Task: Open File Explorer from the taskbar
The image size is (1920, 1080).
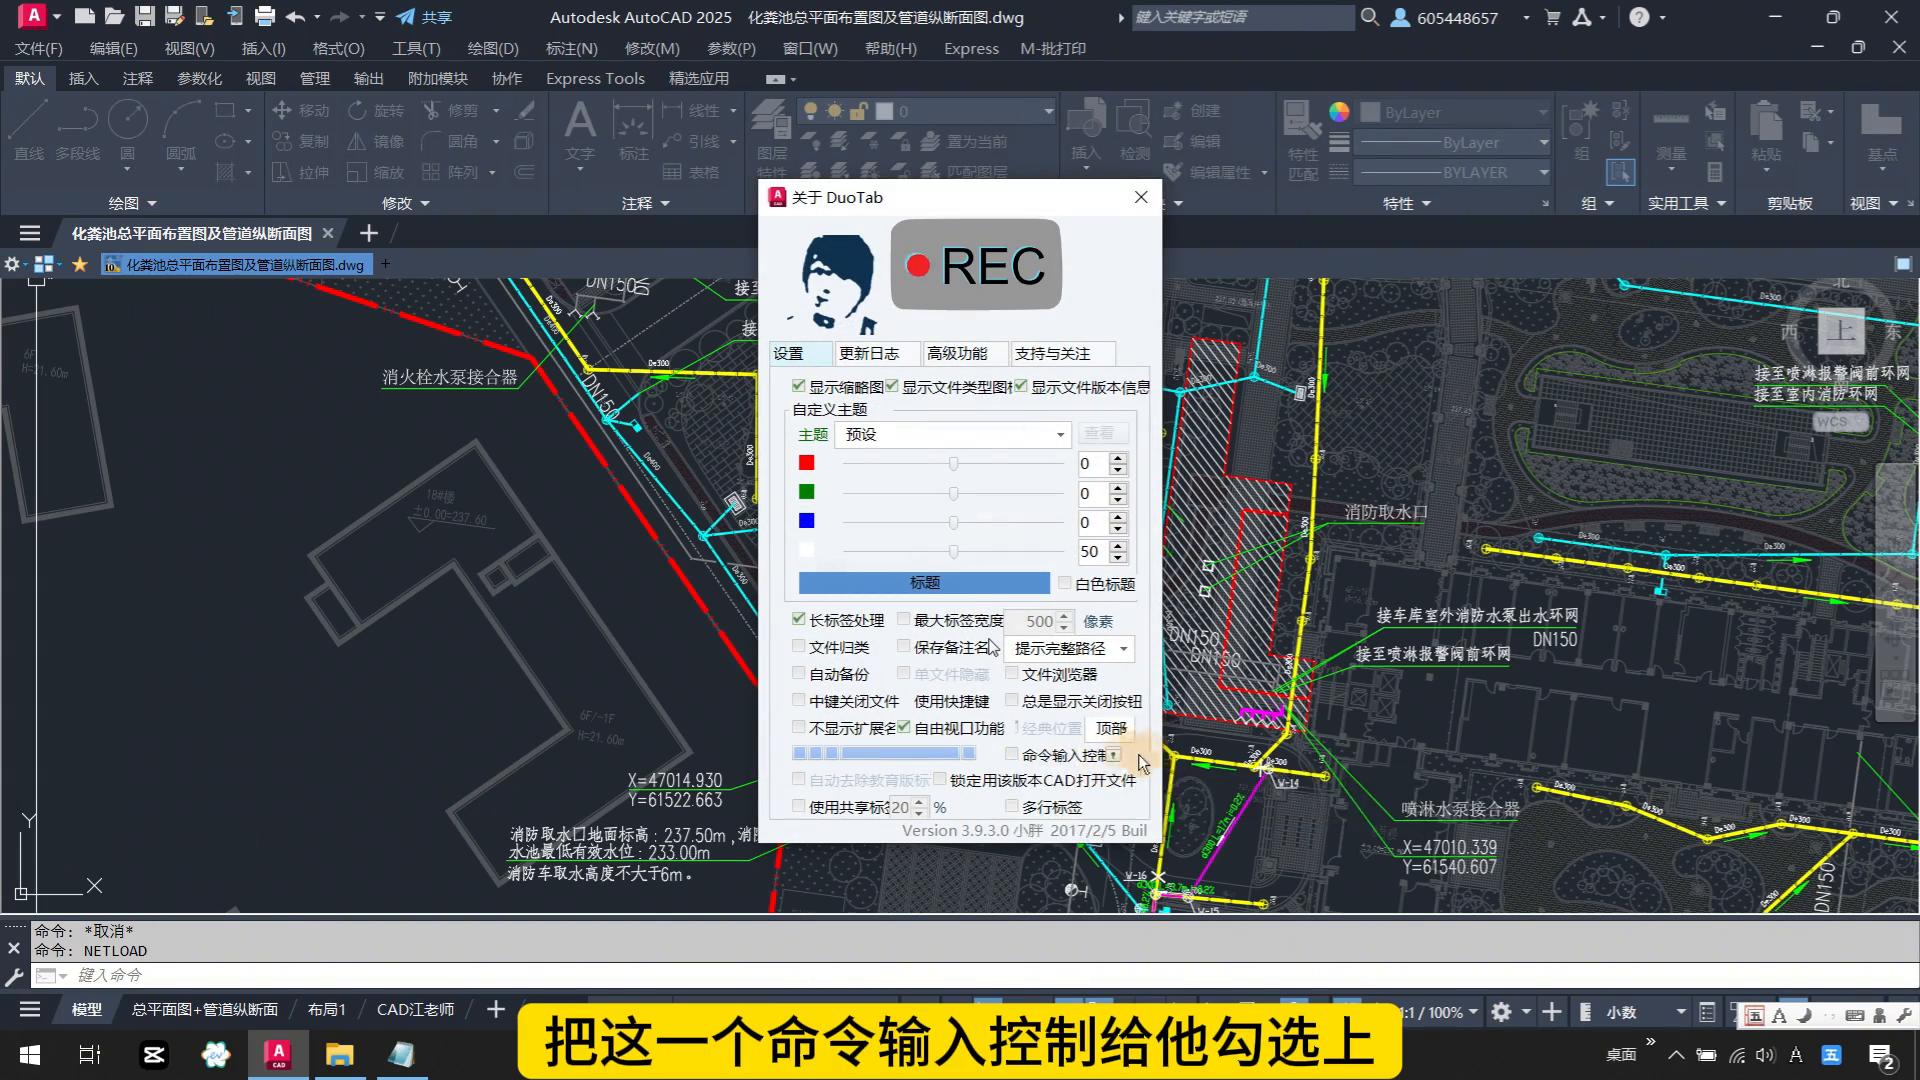Action: [339, 1054]
